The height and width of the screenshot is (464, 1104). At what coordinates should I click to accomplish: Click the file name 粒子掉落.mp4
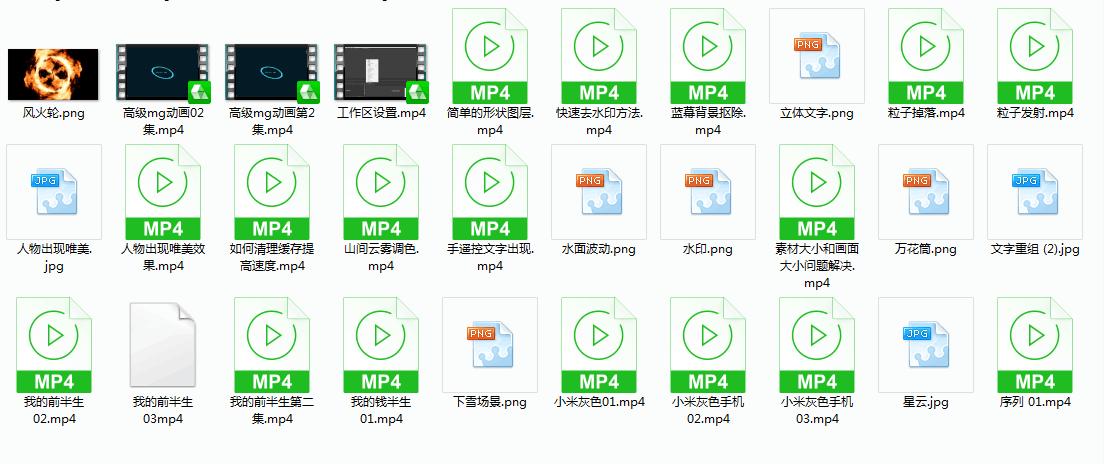click(x=926, y=113)
